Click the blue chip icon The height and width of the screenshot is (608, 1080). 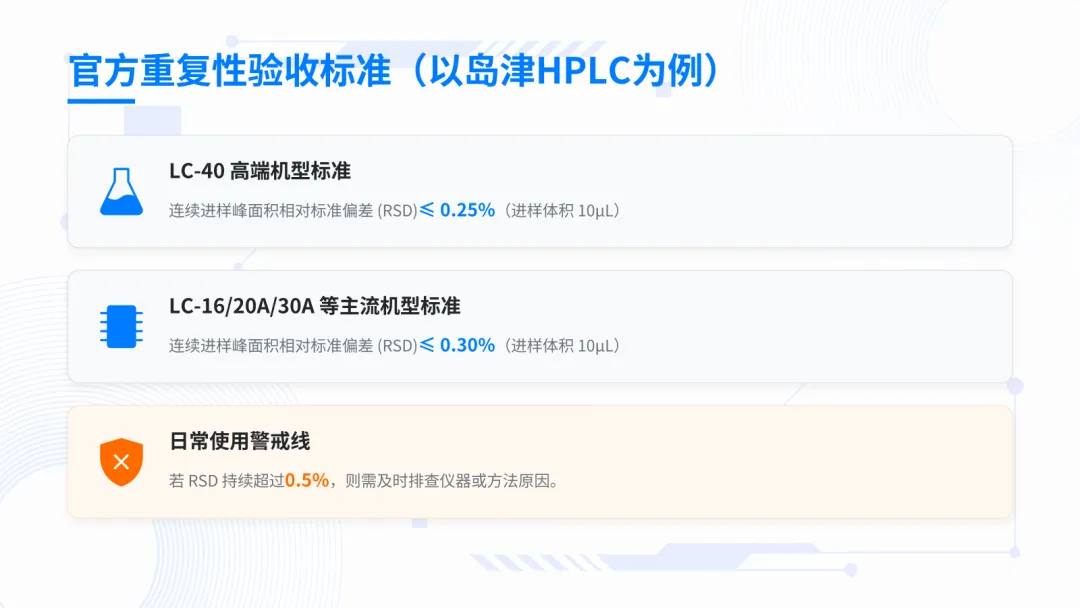click(x=121, y=326)
